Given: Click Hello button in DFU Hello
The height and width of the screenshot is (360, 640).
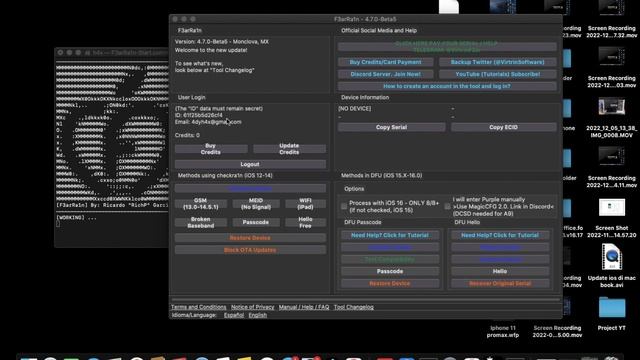Looking at the screenshot, I should 500,271.
